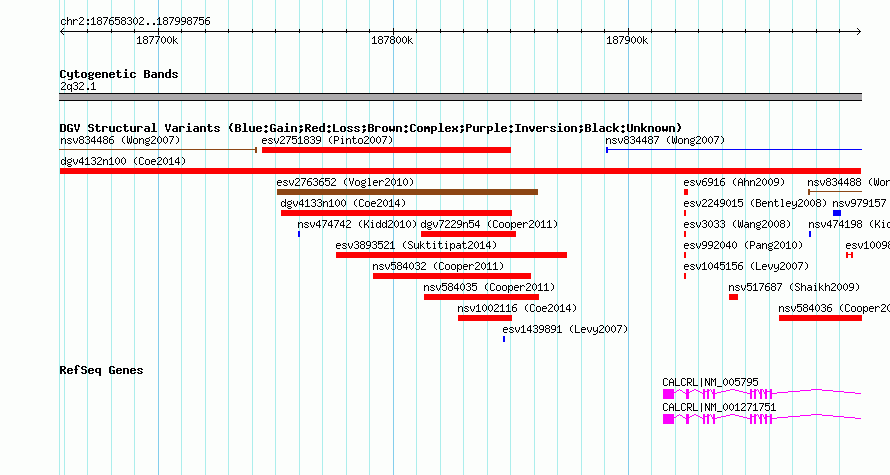Select variant esv992040 (Pang2010) label
This screenshot has width=890, height=475.
pos(743,245)
